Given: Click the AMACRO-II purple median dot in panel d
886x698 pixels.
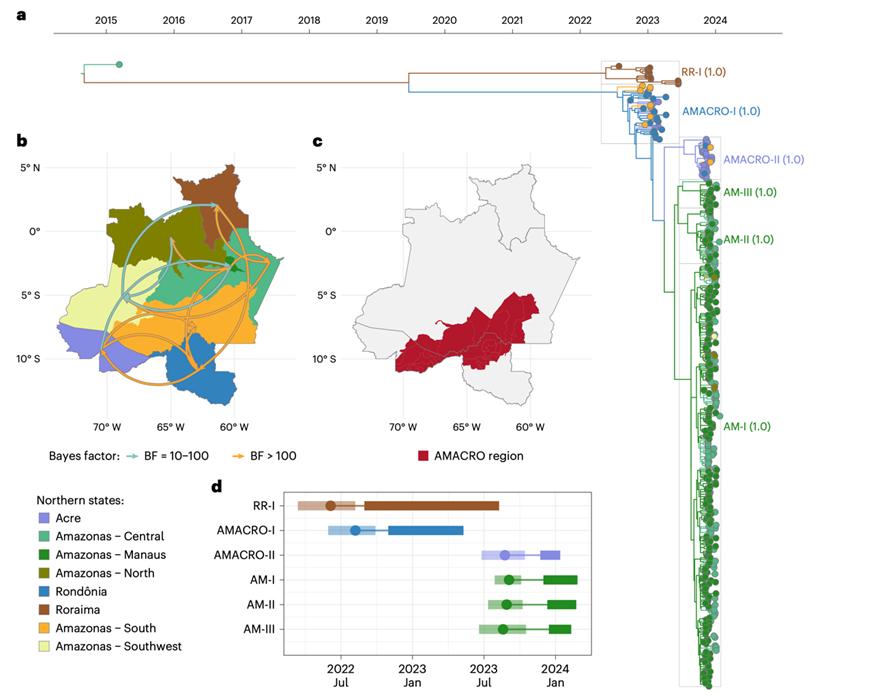Looking at the screenshot, I should click(x=505, y=555).
